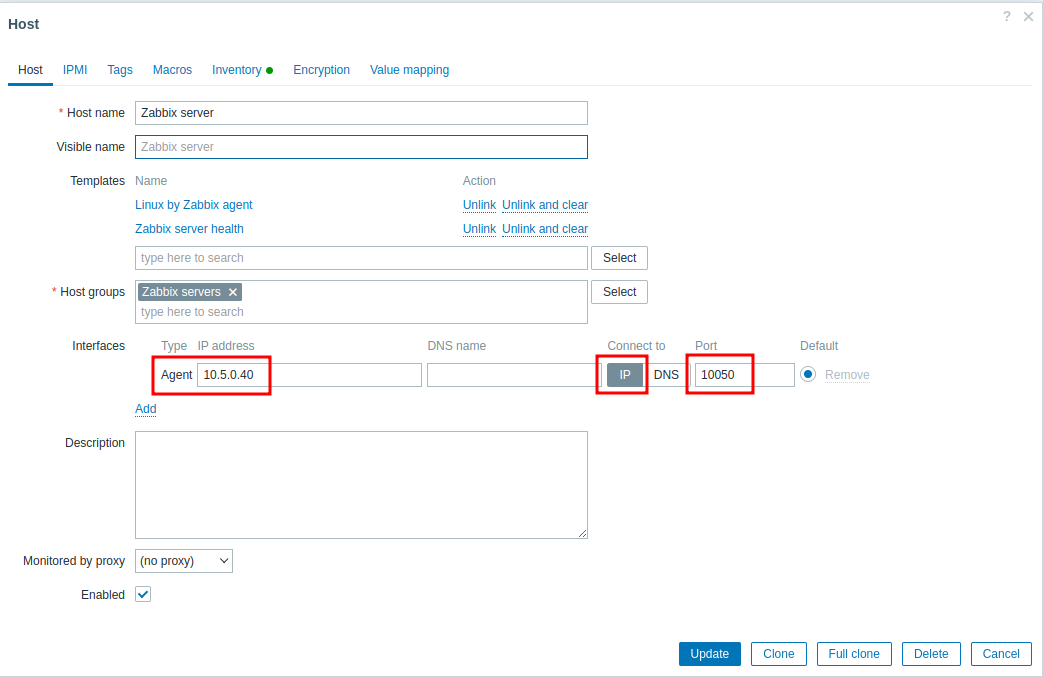Open the IPMI tab
The image size is (1043, 677).
click(x=75, y=70)
